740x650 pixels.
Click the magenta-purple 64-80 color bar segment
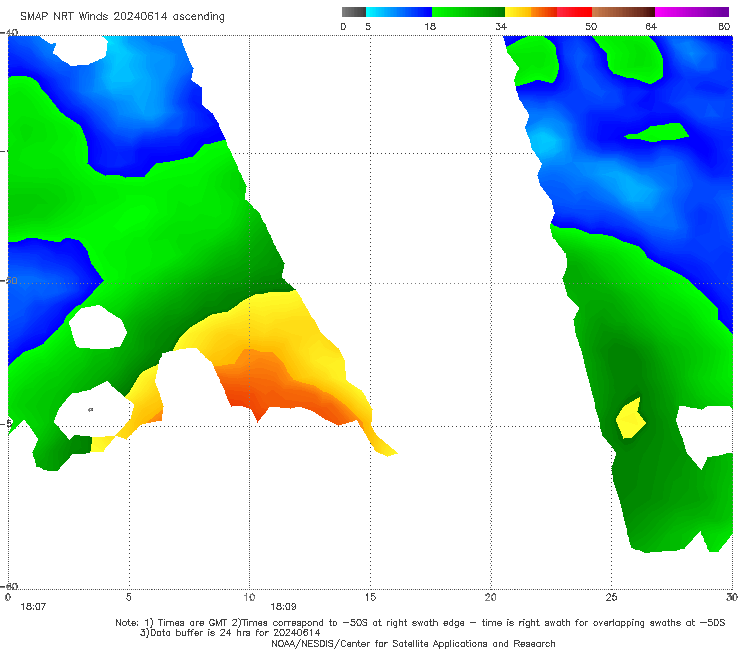click(x=692, y=12)
